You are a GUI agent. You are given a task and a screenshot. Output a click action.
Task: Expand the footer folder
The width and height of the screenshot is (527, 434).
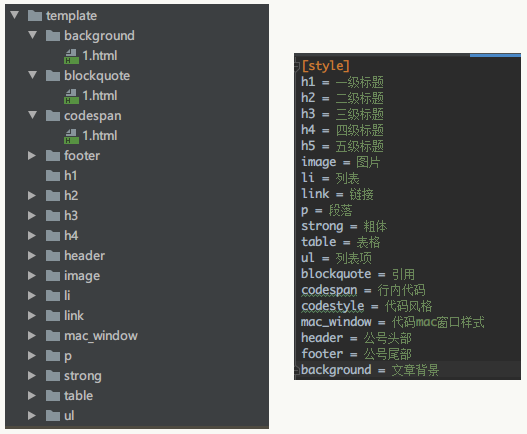pyautogui.click(x=32, y=155)
